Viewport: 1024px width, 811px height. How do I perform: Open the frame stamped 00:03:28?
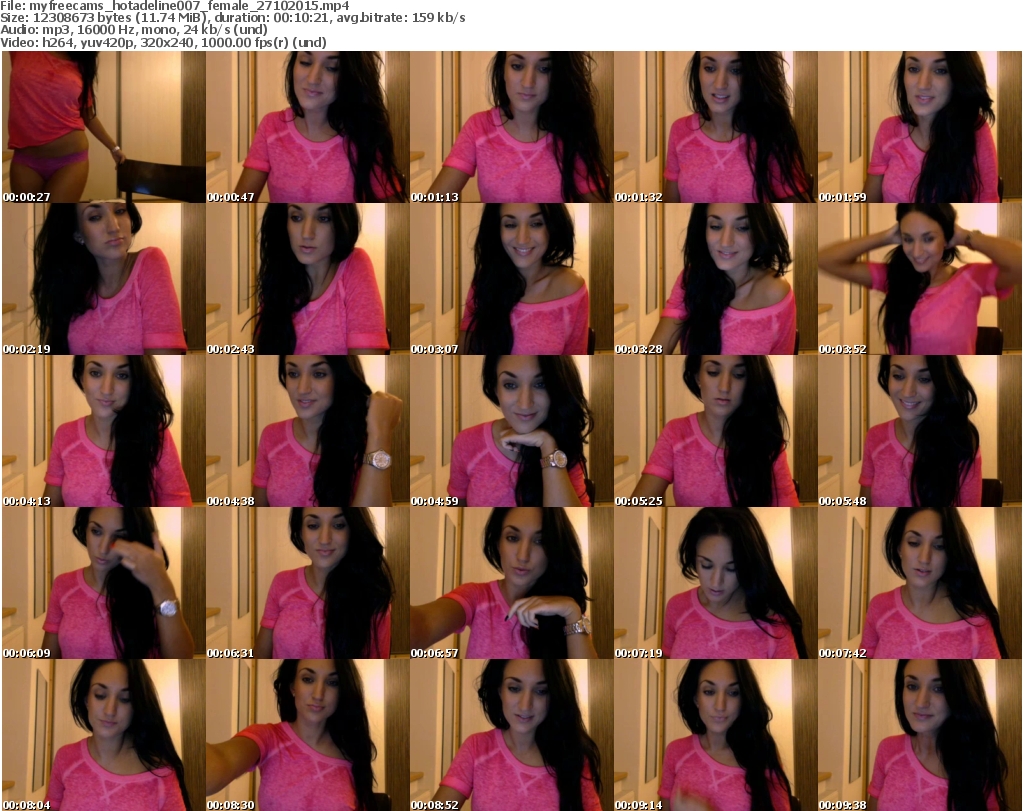tap(716, 279)
